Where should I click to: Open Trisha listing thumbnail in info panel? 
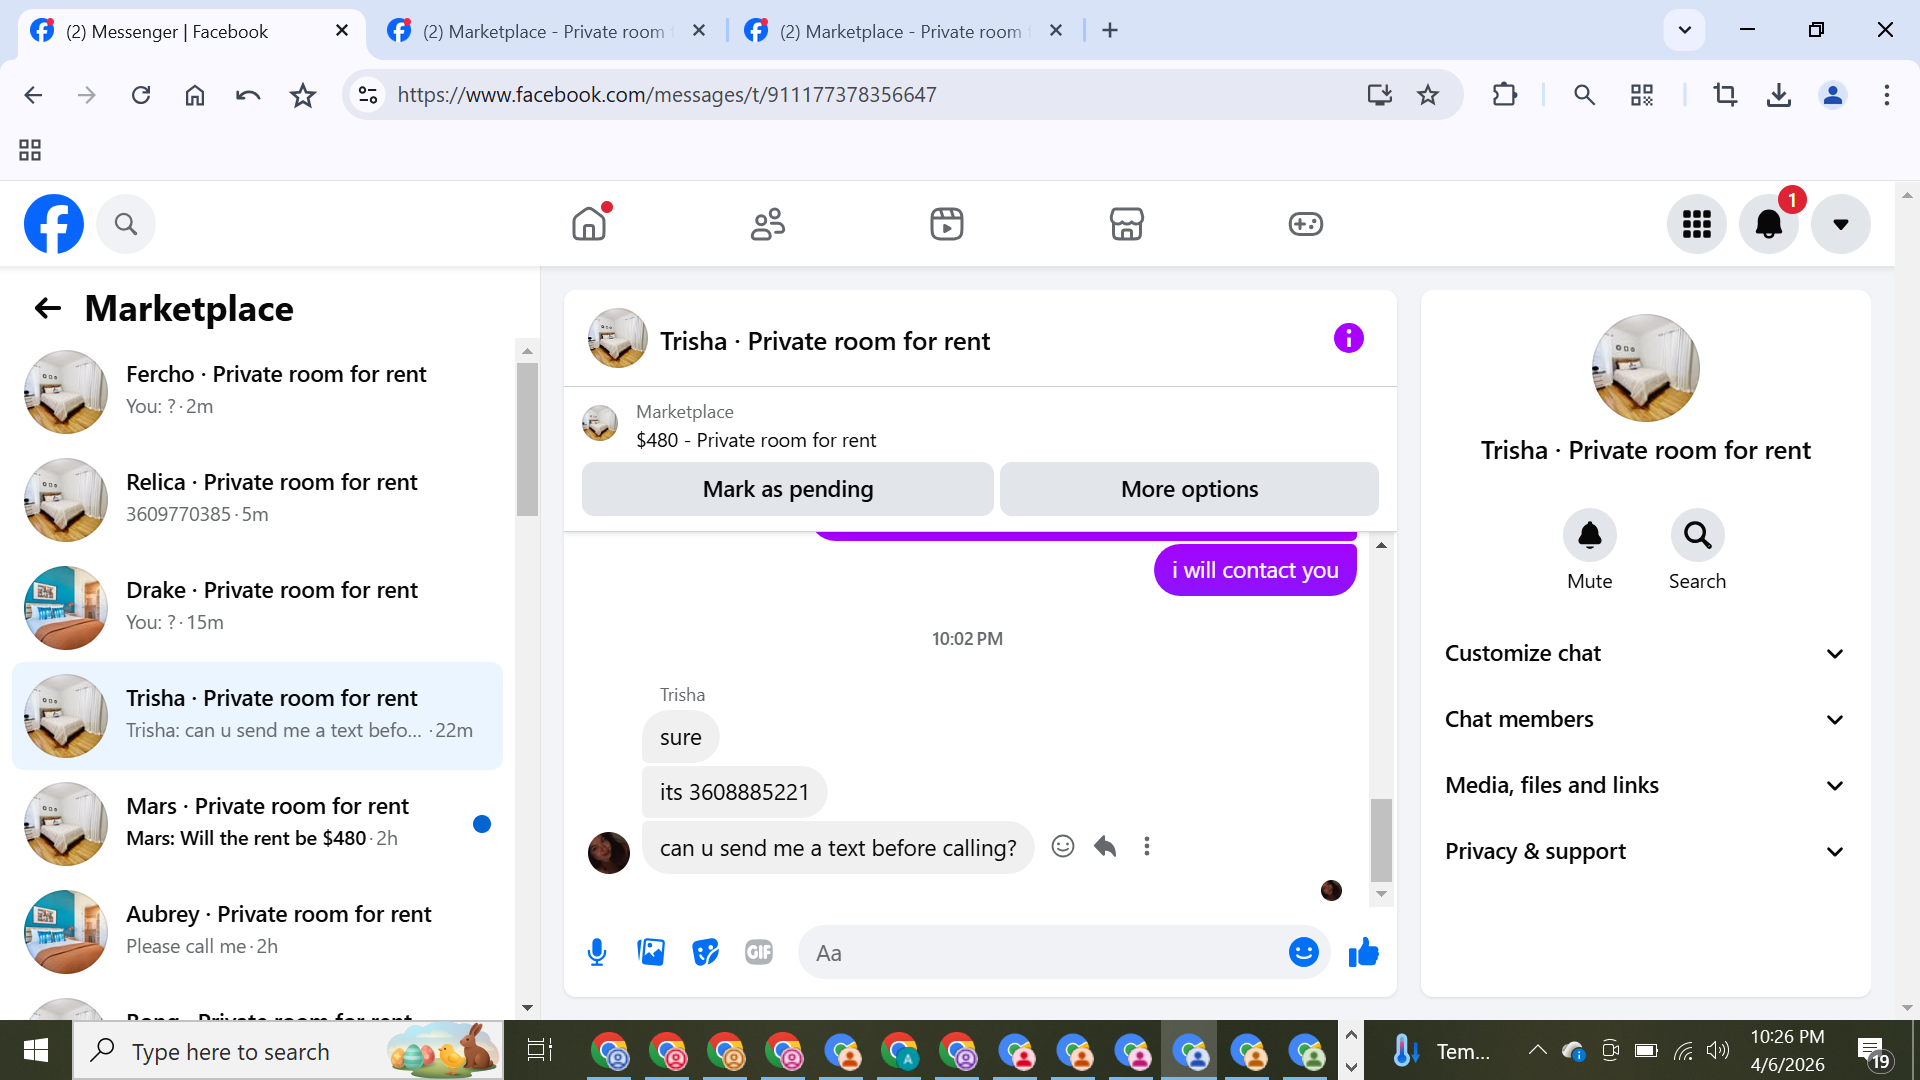pyautogui.click(x=1646, y=368)
